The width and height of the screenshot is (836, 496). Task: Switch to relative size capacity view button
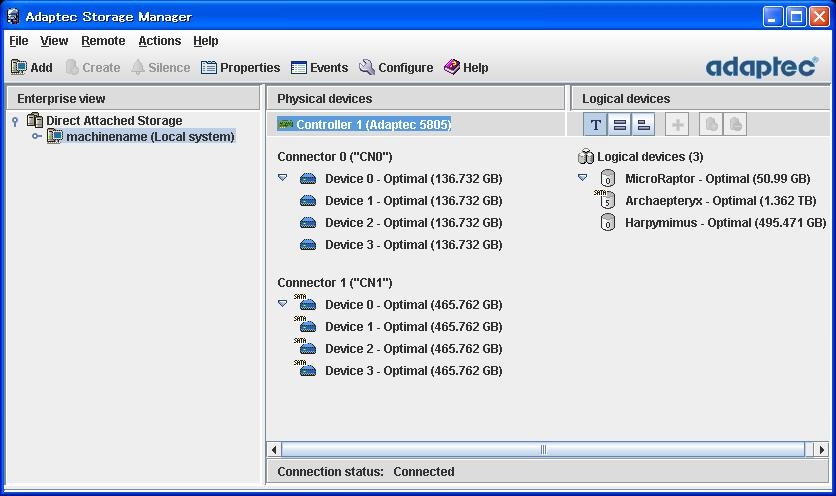pos(643,125)
